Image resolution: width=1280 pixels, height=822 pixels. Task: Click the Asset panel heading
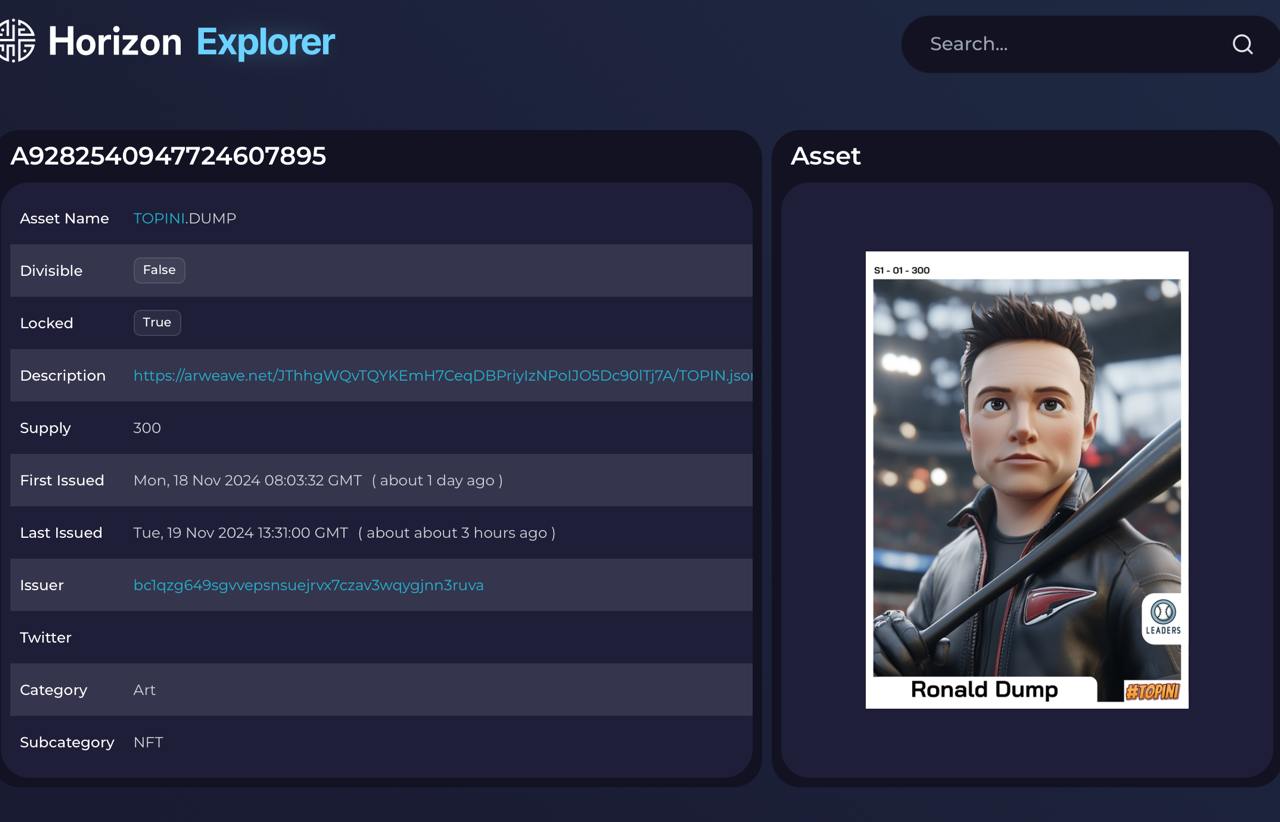[826, 156]
